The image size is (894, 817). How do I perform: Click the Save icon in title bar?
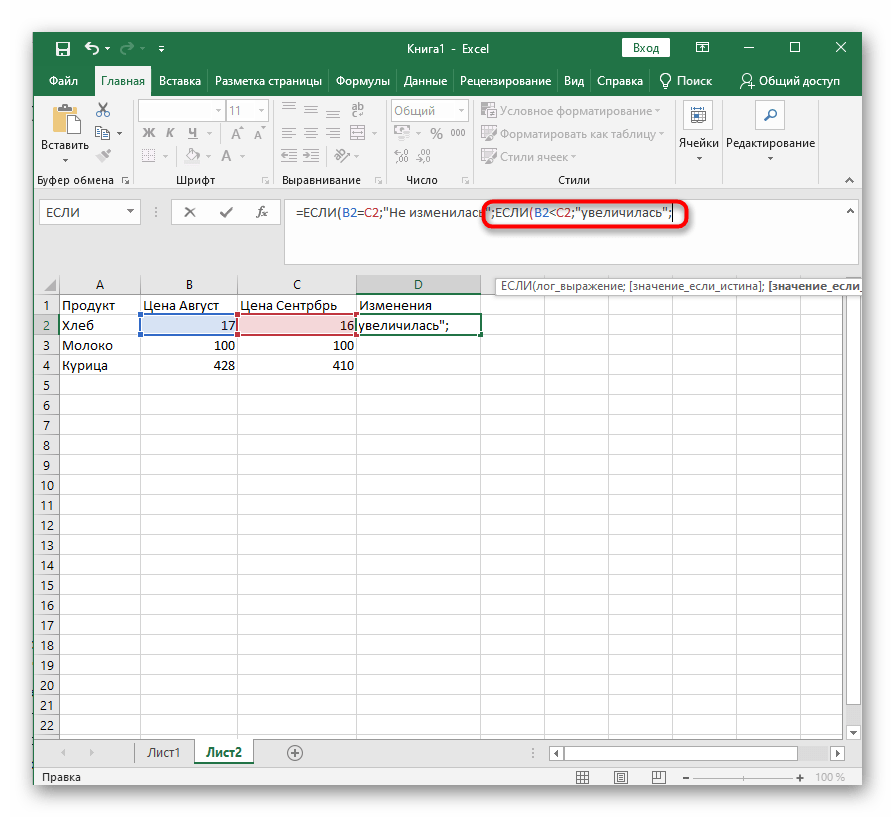point(62,48)
